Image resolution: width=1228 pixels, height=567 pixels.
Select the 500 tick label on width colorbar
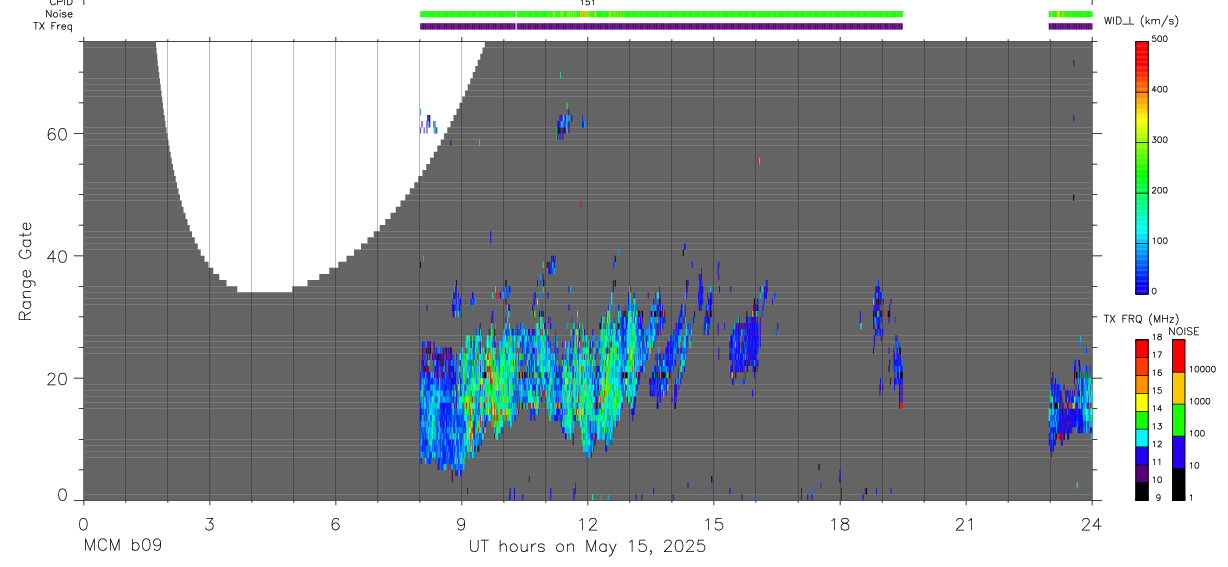click(1162, 39)
